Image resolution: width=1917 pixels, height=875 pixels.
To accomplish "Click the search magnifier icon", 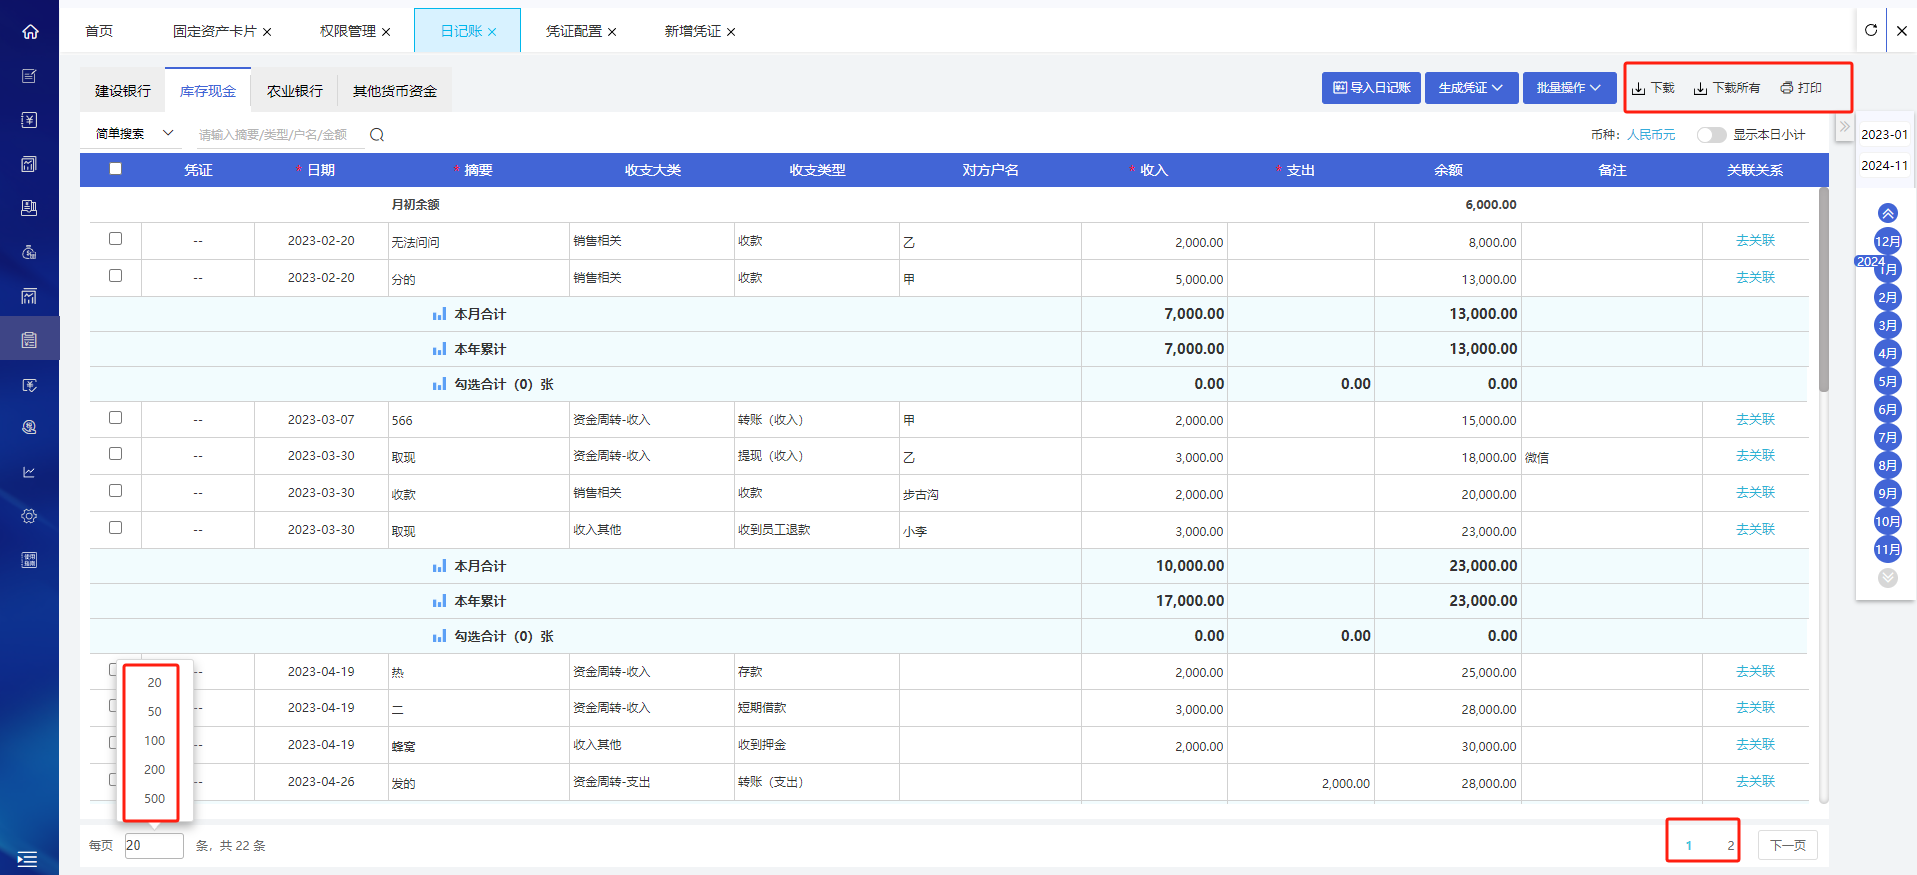I will coord(377,135).
